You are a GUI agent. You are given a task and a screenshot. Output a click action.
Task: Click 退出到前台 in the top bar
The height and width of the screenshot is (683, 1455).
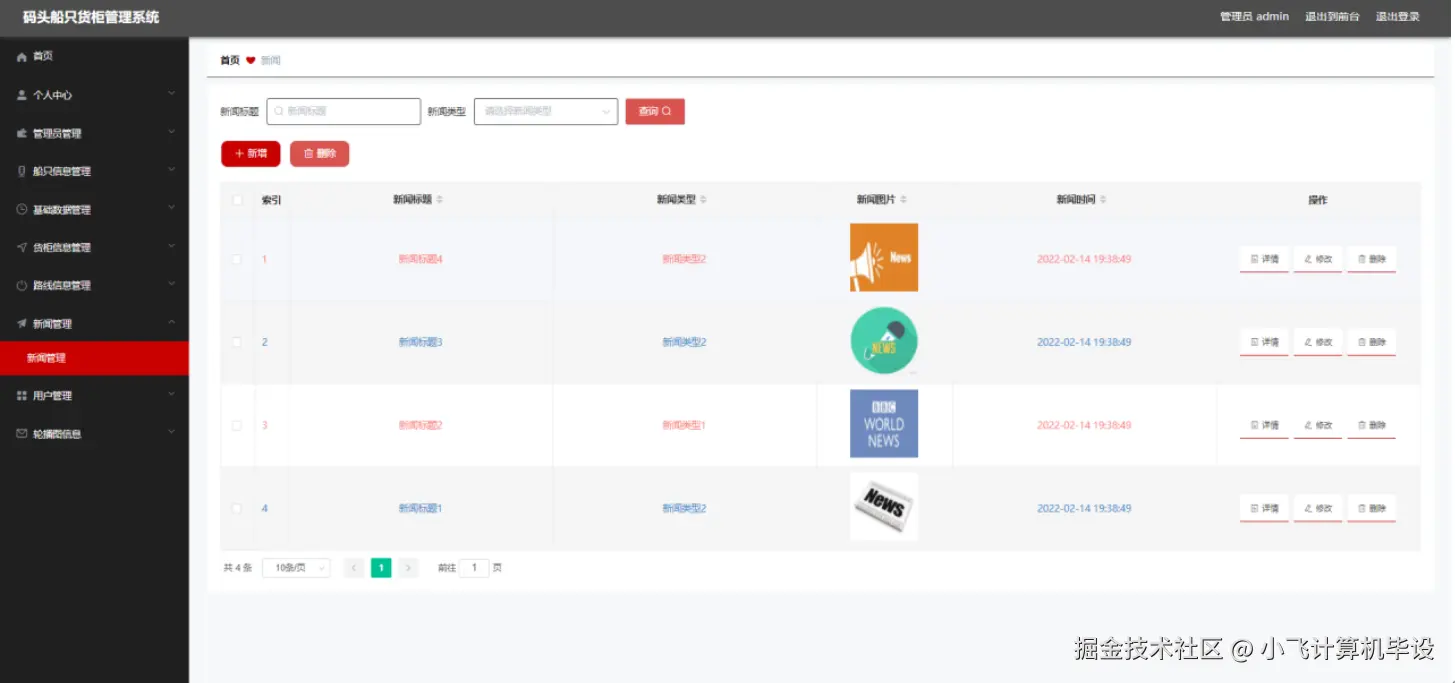[x=1332, y=17]
